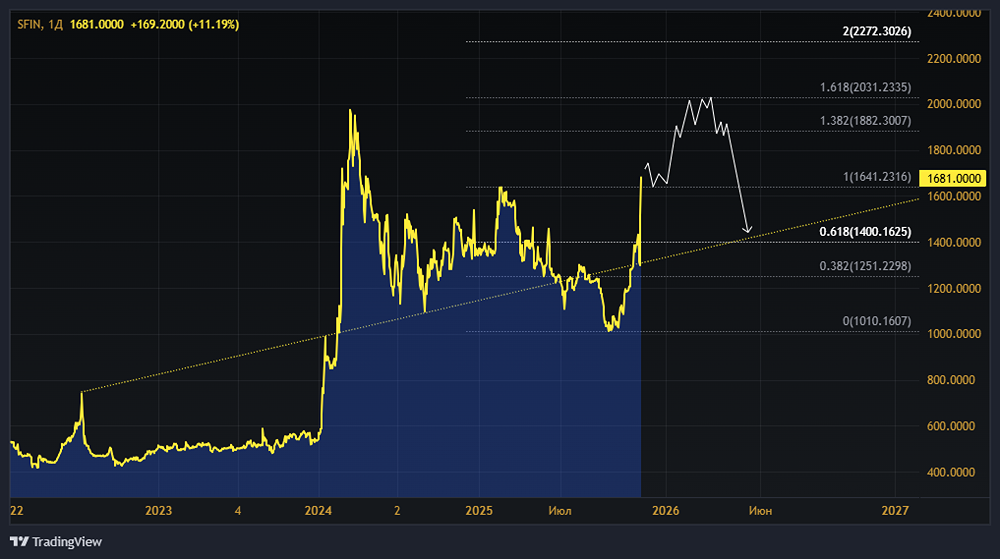Click Fibonacci level 0.618(1400.1625) label
1000x559 pixels.
[x=865, y=232]
